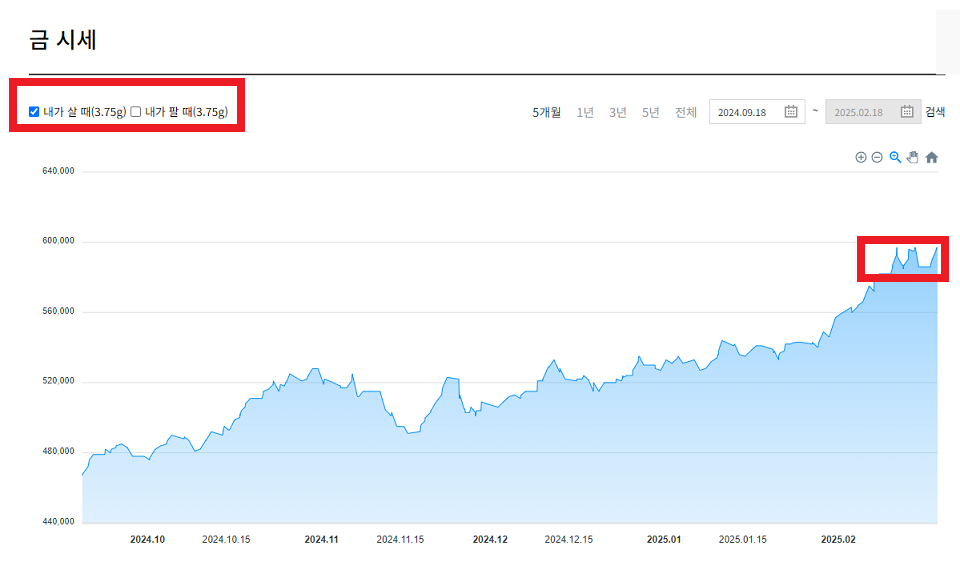Click the 2024.11 x-axis label
This screenshot has width=960, height=574.
[321, 539]
